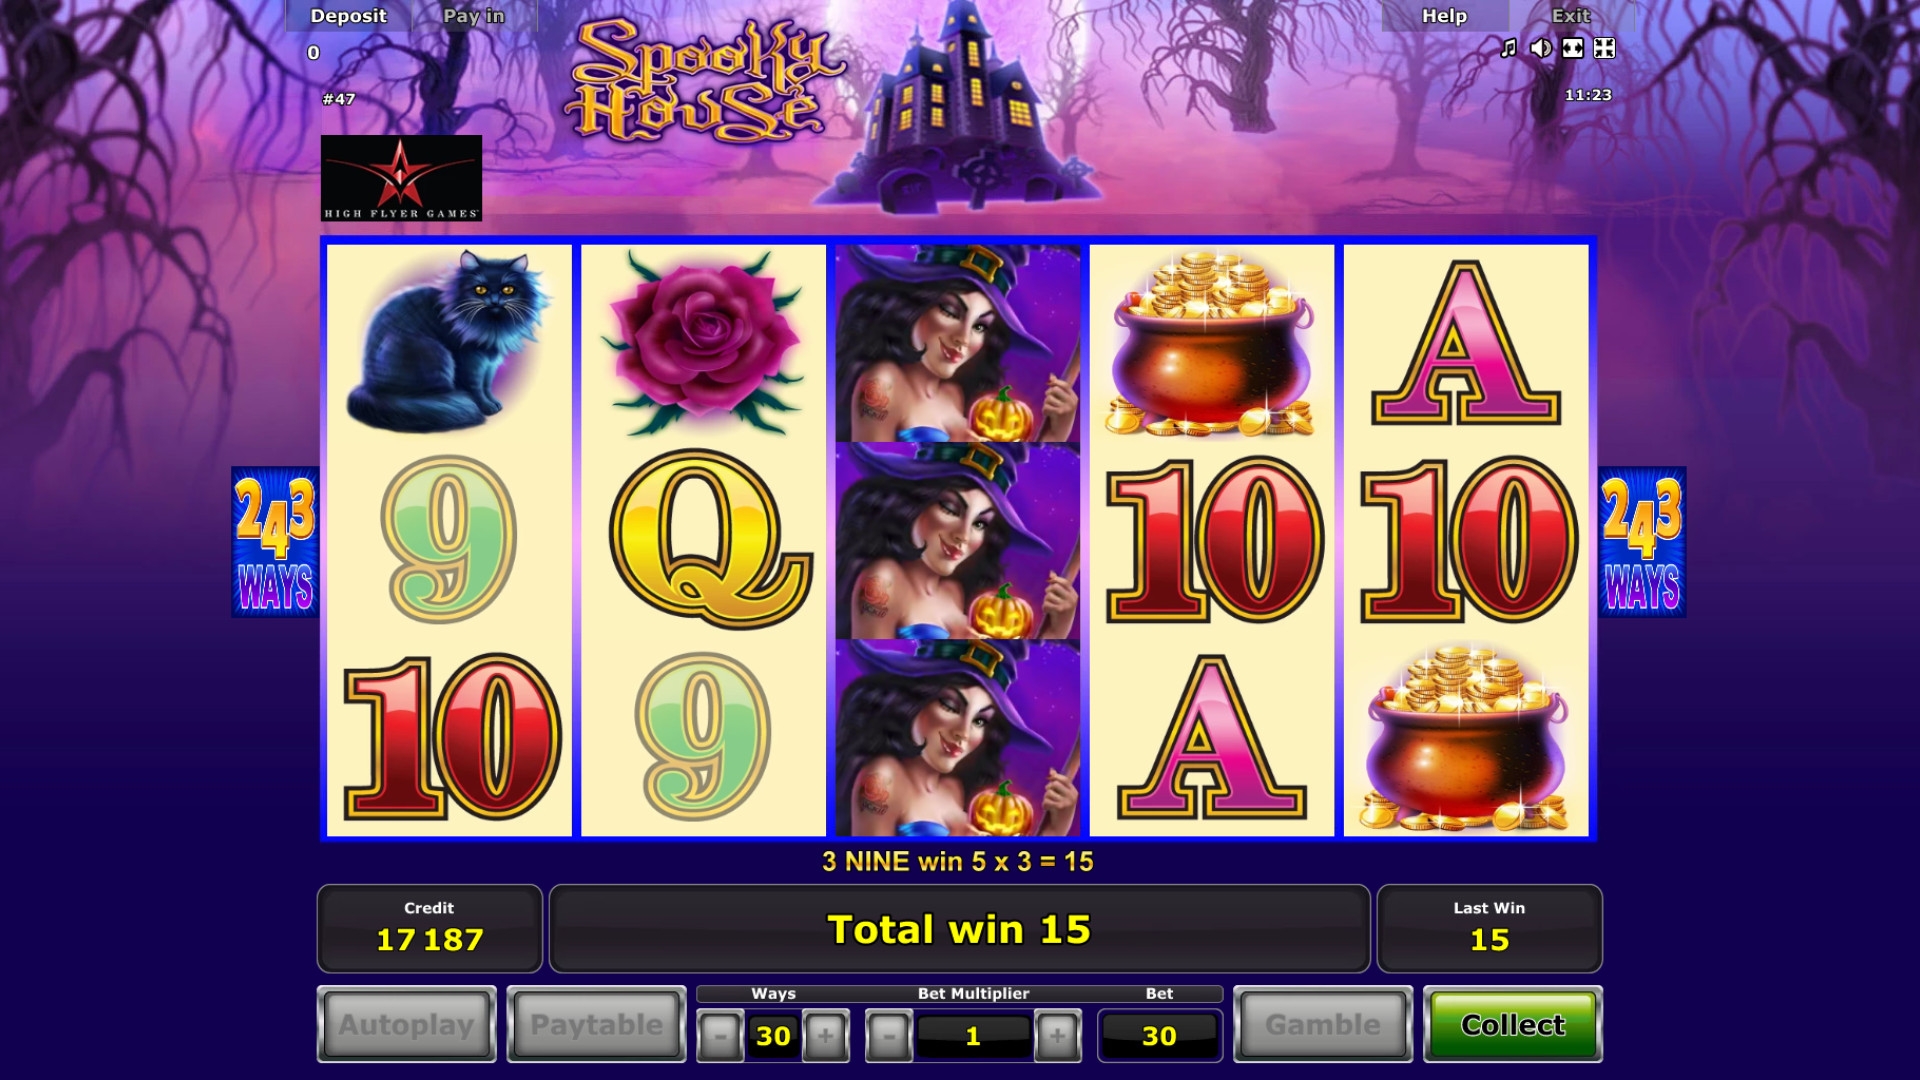1920x1080 pixels.
Task: Click the Gamble button
Action: 1323,1024
